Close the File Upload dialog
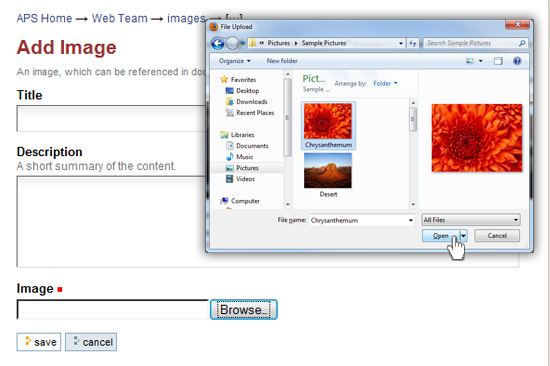The height and width of the screenshot is (366, 550). (x=517, y=25)
